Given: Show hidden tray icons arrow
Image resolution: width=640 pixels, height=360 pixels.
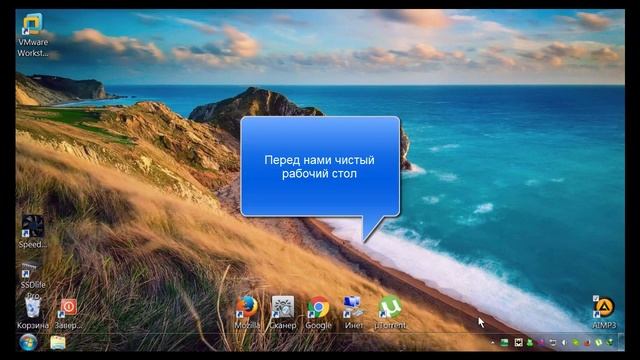Looking at the screenshot, I should (493, 342).
